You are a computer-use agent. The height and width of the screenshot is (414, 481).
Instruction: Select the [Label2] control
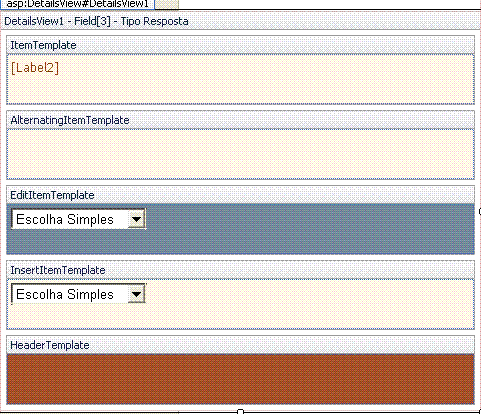point(35,68)
